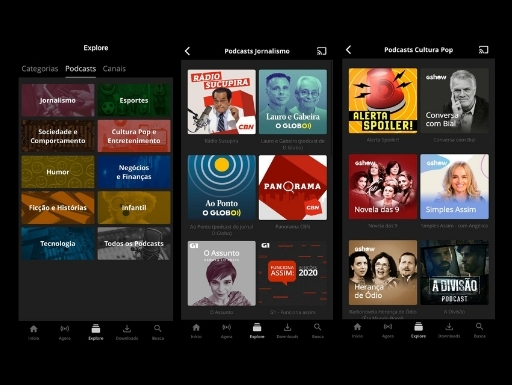Open Novela das 9 podcast cover
Screen dimensions: 512x385
pos(383,186)
